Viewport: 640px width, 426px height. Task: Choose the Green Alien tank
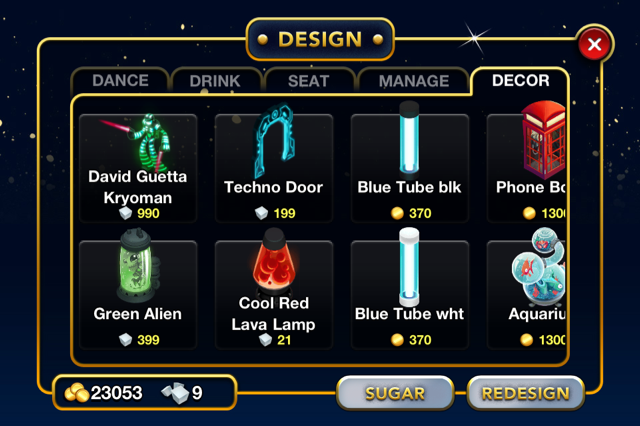click(138, 295)
